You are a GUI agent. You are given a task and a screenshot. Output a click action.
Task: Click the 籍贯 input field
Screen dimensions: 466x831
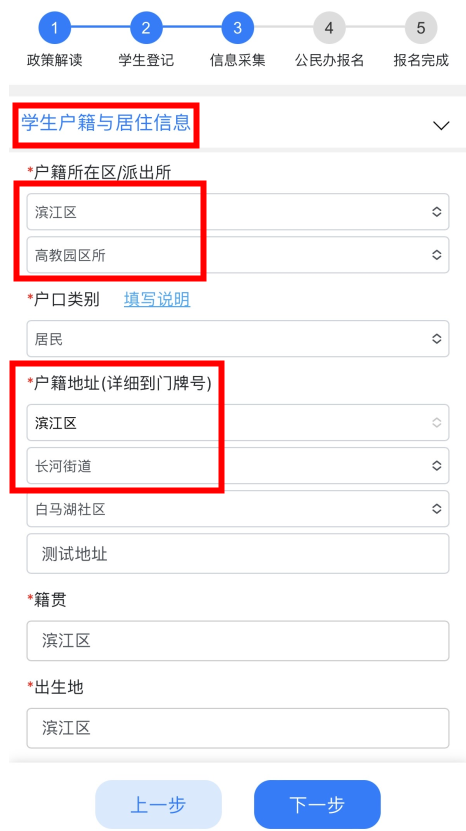coord(238,641)
